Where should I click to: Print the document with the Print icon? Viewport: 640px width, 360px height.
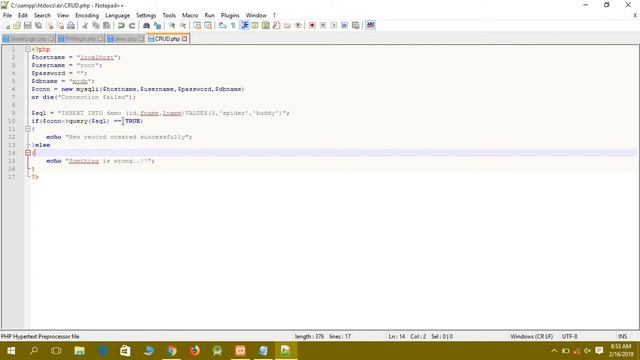coord(71,25)
